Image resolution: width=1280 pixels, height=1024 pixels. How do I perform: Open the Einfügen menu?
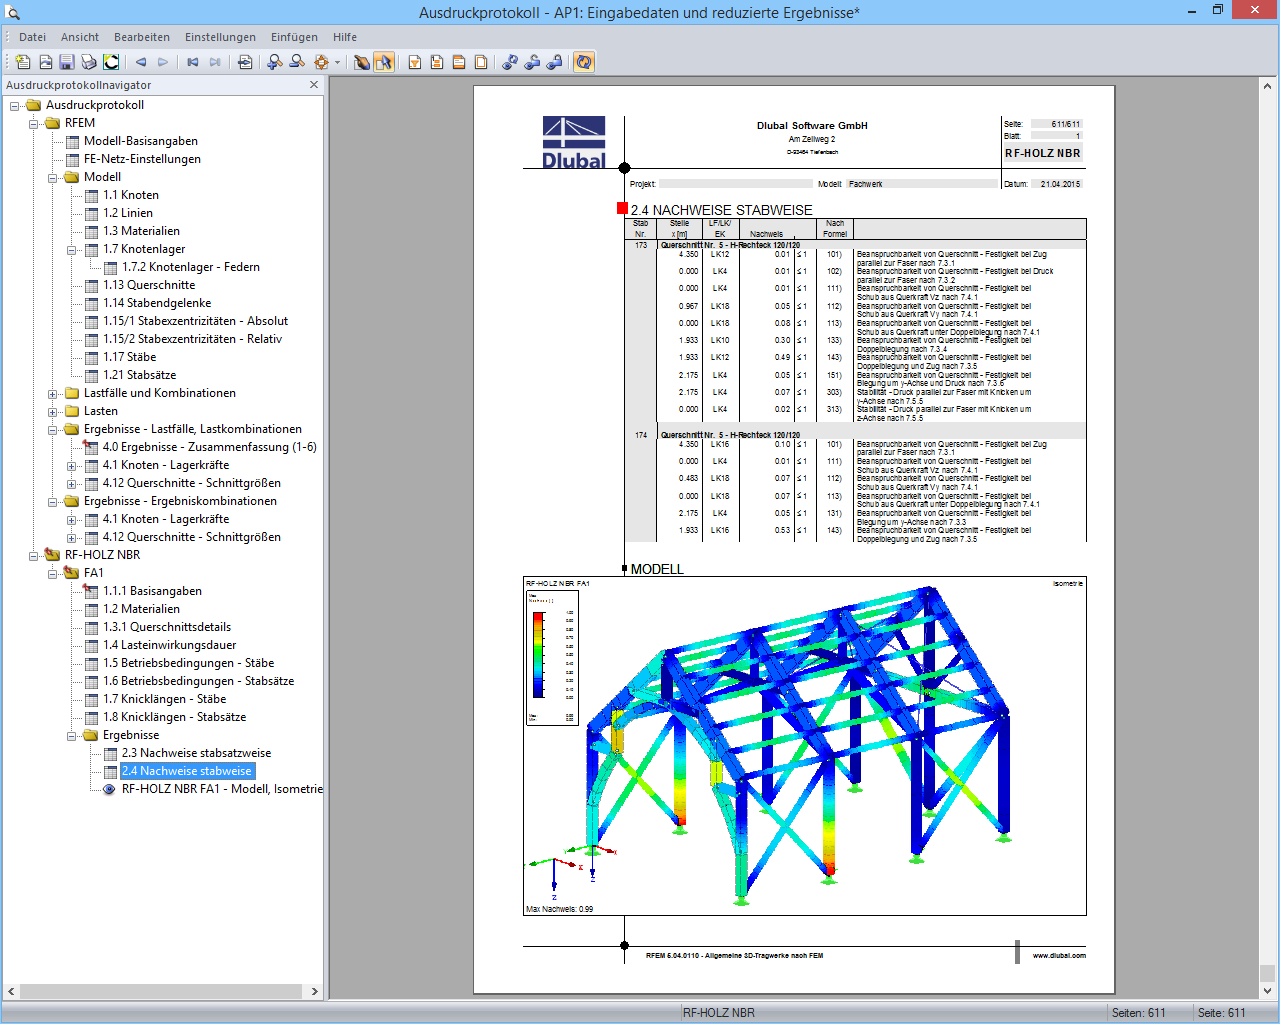pyautogui.click(x=294, y=37)
